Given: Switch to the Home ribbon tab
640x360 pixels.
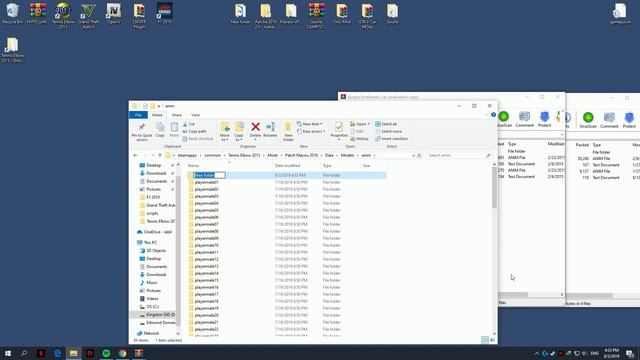Looking at the screenshot, I should 157,115.
